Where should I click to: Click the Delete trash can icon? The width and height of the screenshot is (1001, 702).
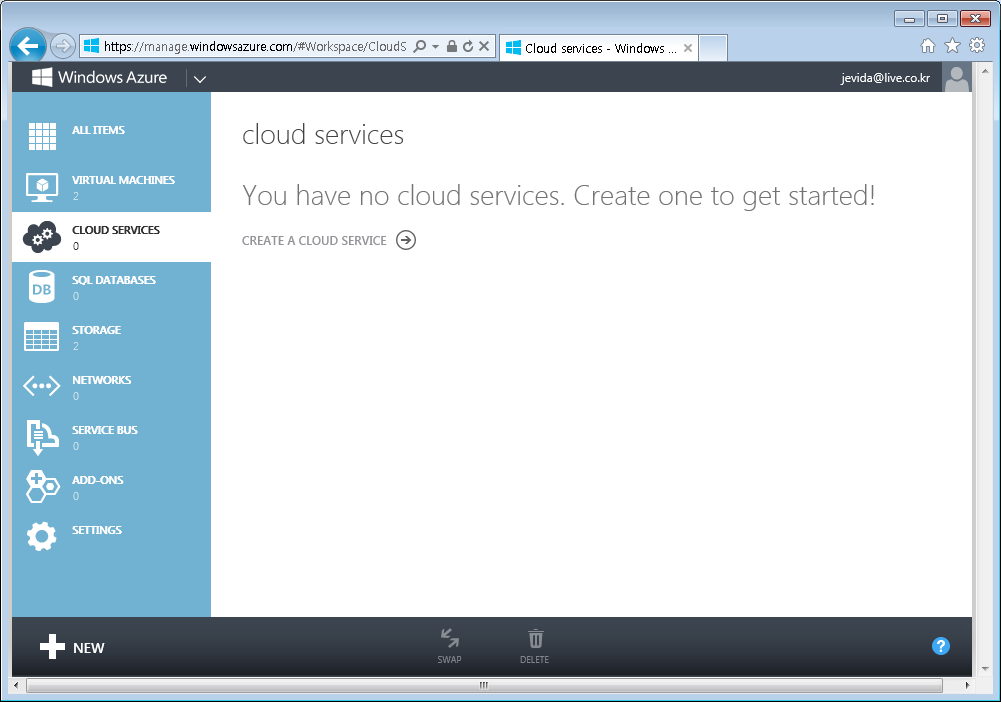pyautogui.click(x=536, y=638)
